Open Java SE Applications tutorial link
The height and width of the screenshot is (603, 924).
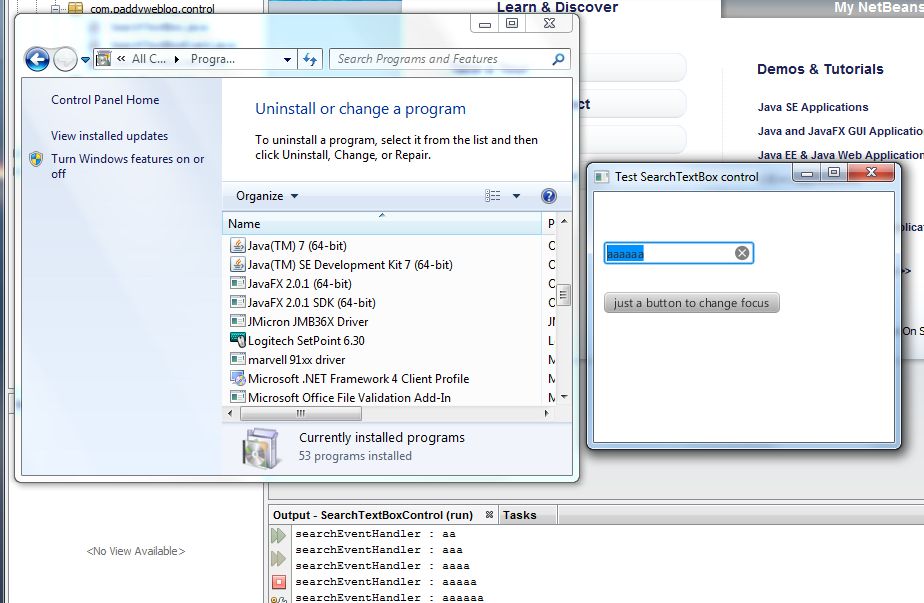[813, 107]
